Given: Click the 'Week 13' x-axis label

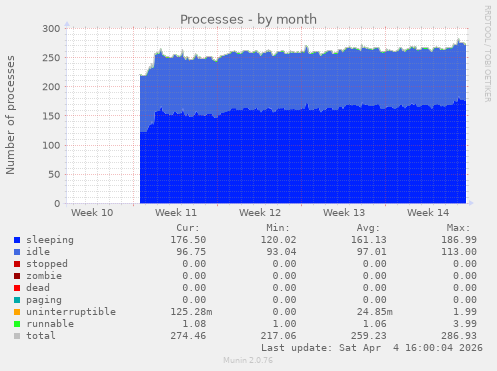Looking at the screenshot, I should click(x=344, y=213).
